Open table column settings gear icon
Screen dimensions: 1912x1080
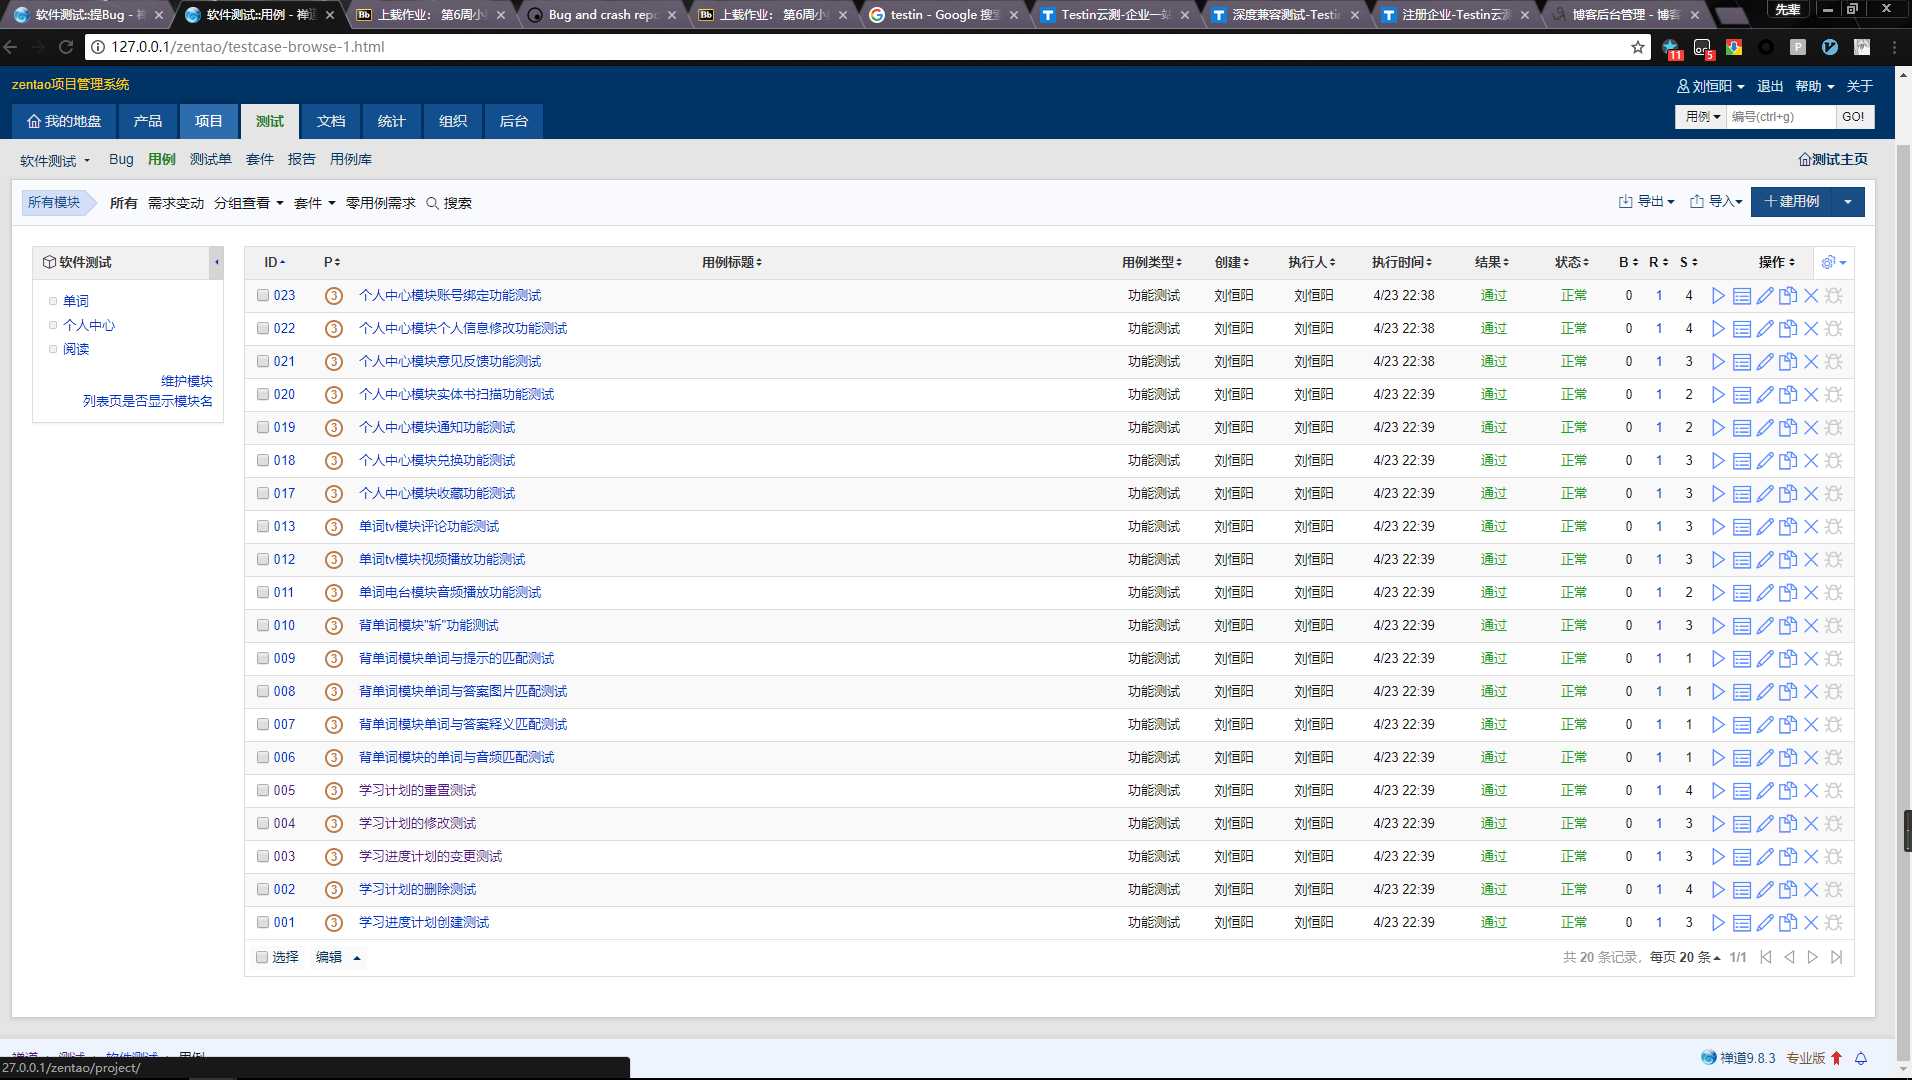[x=1834, y=262]
